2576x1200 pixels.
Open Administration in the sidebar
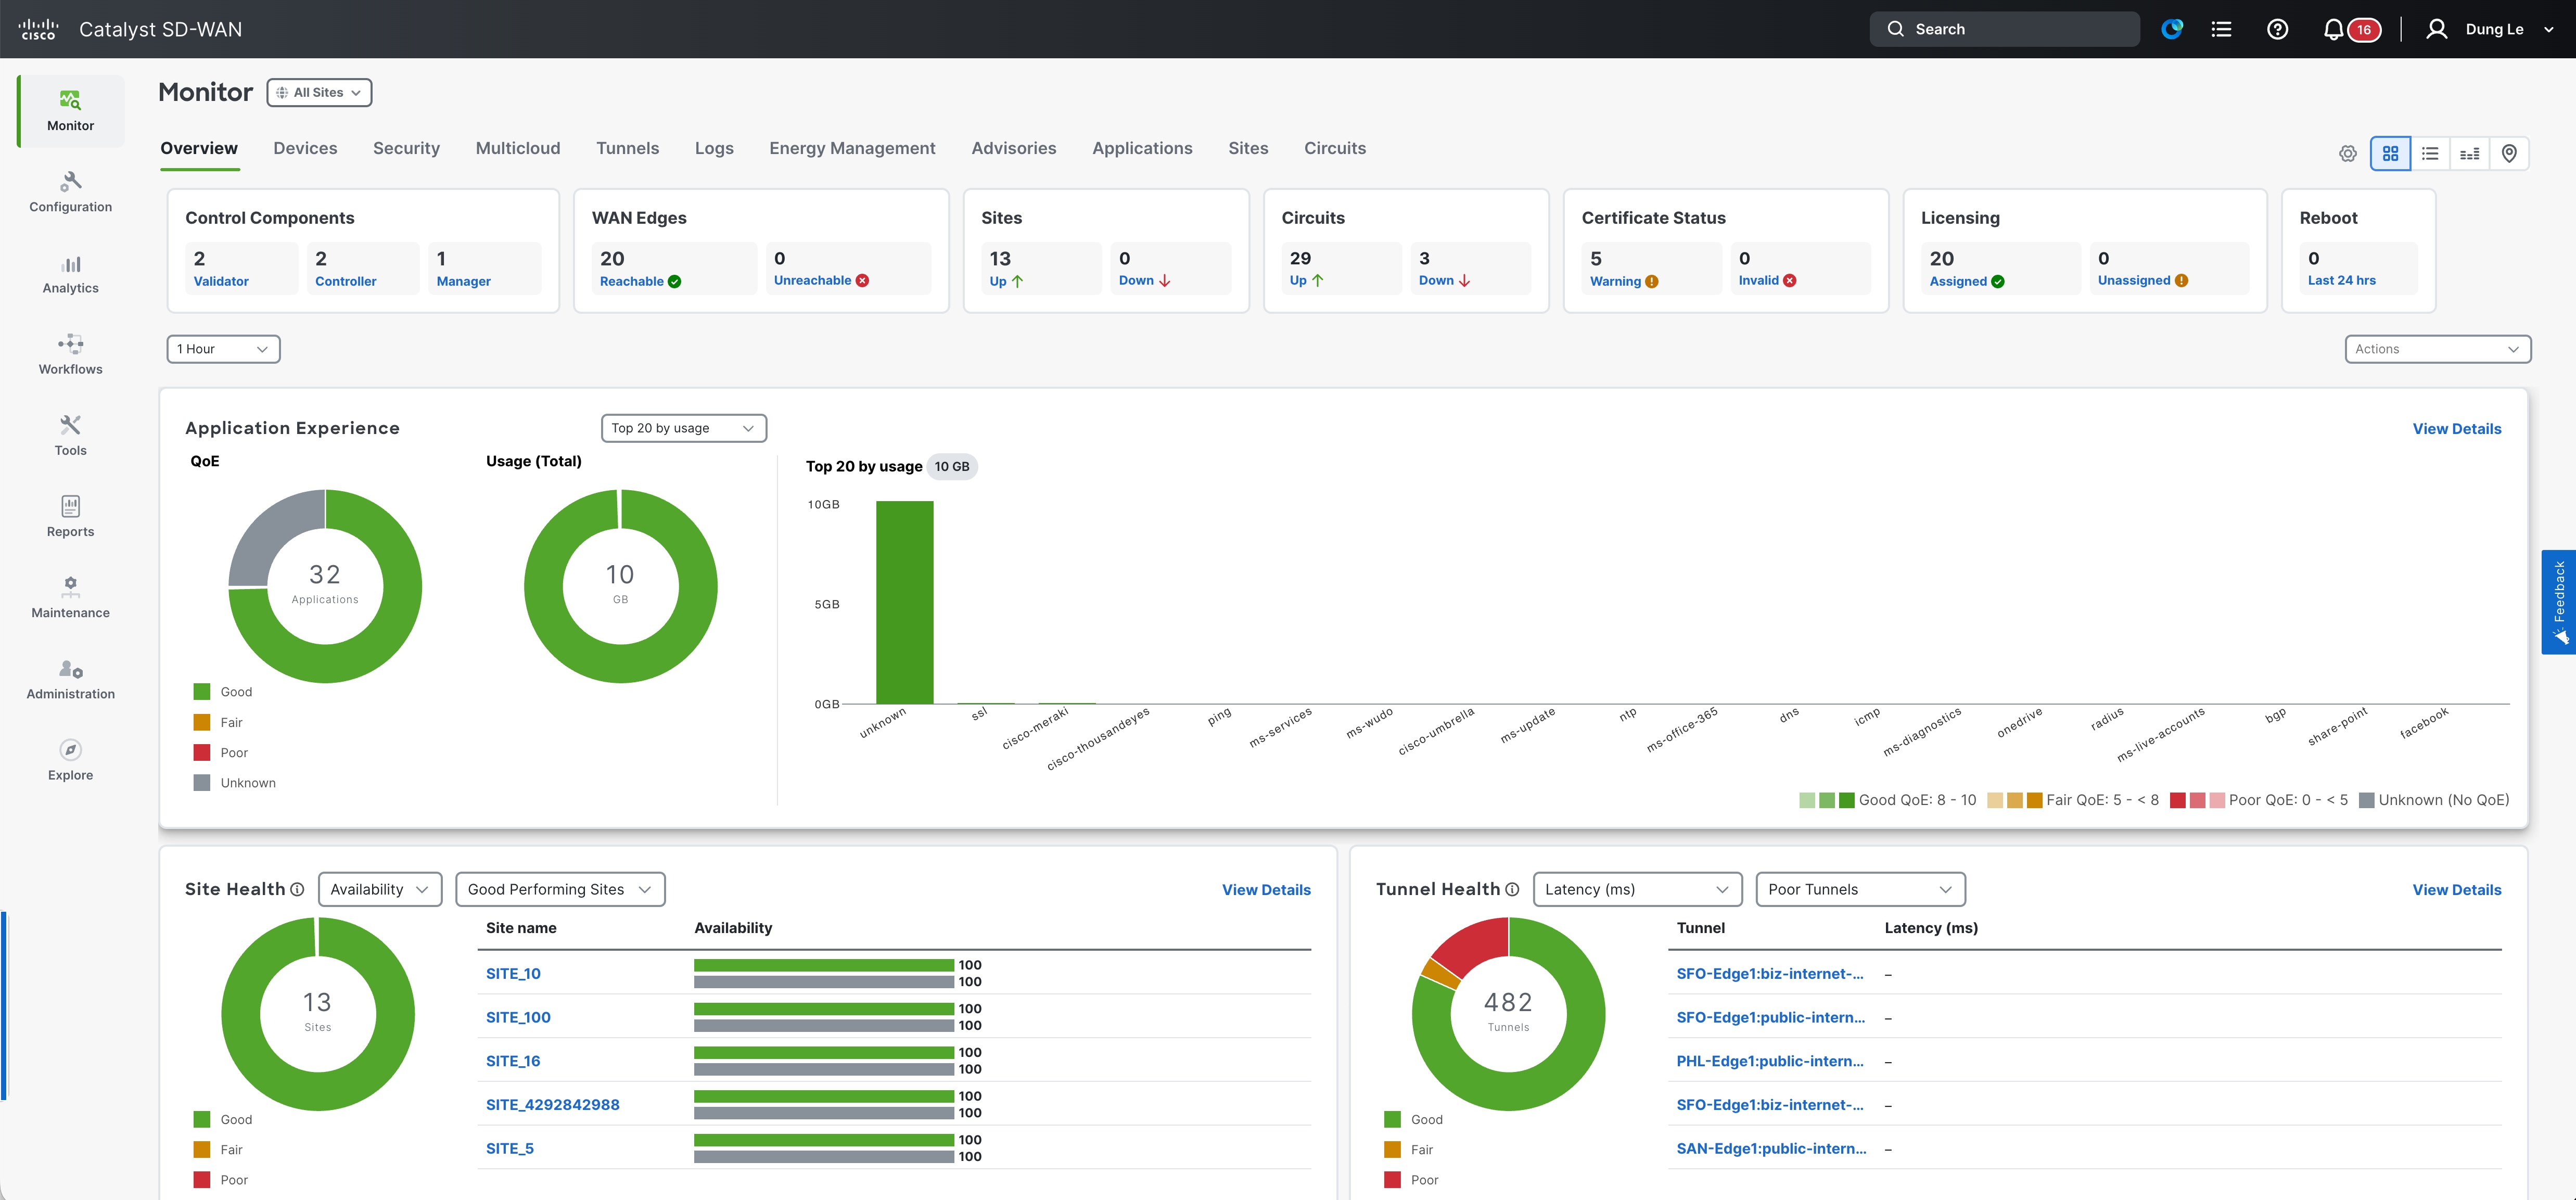(x=70, y=679)
